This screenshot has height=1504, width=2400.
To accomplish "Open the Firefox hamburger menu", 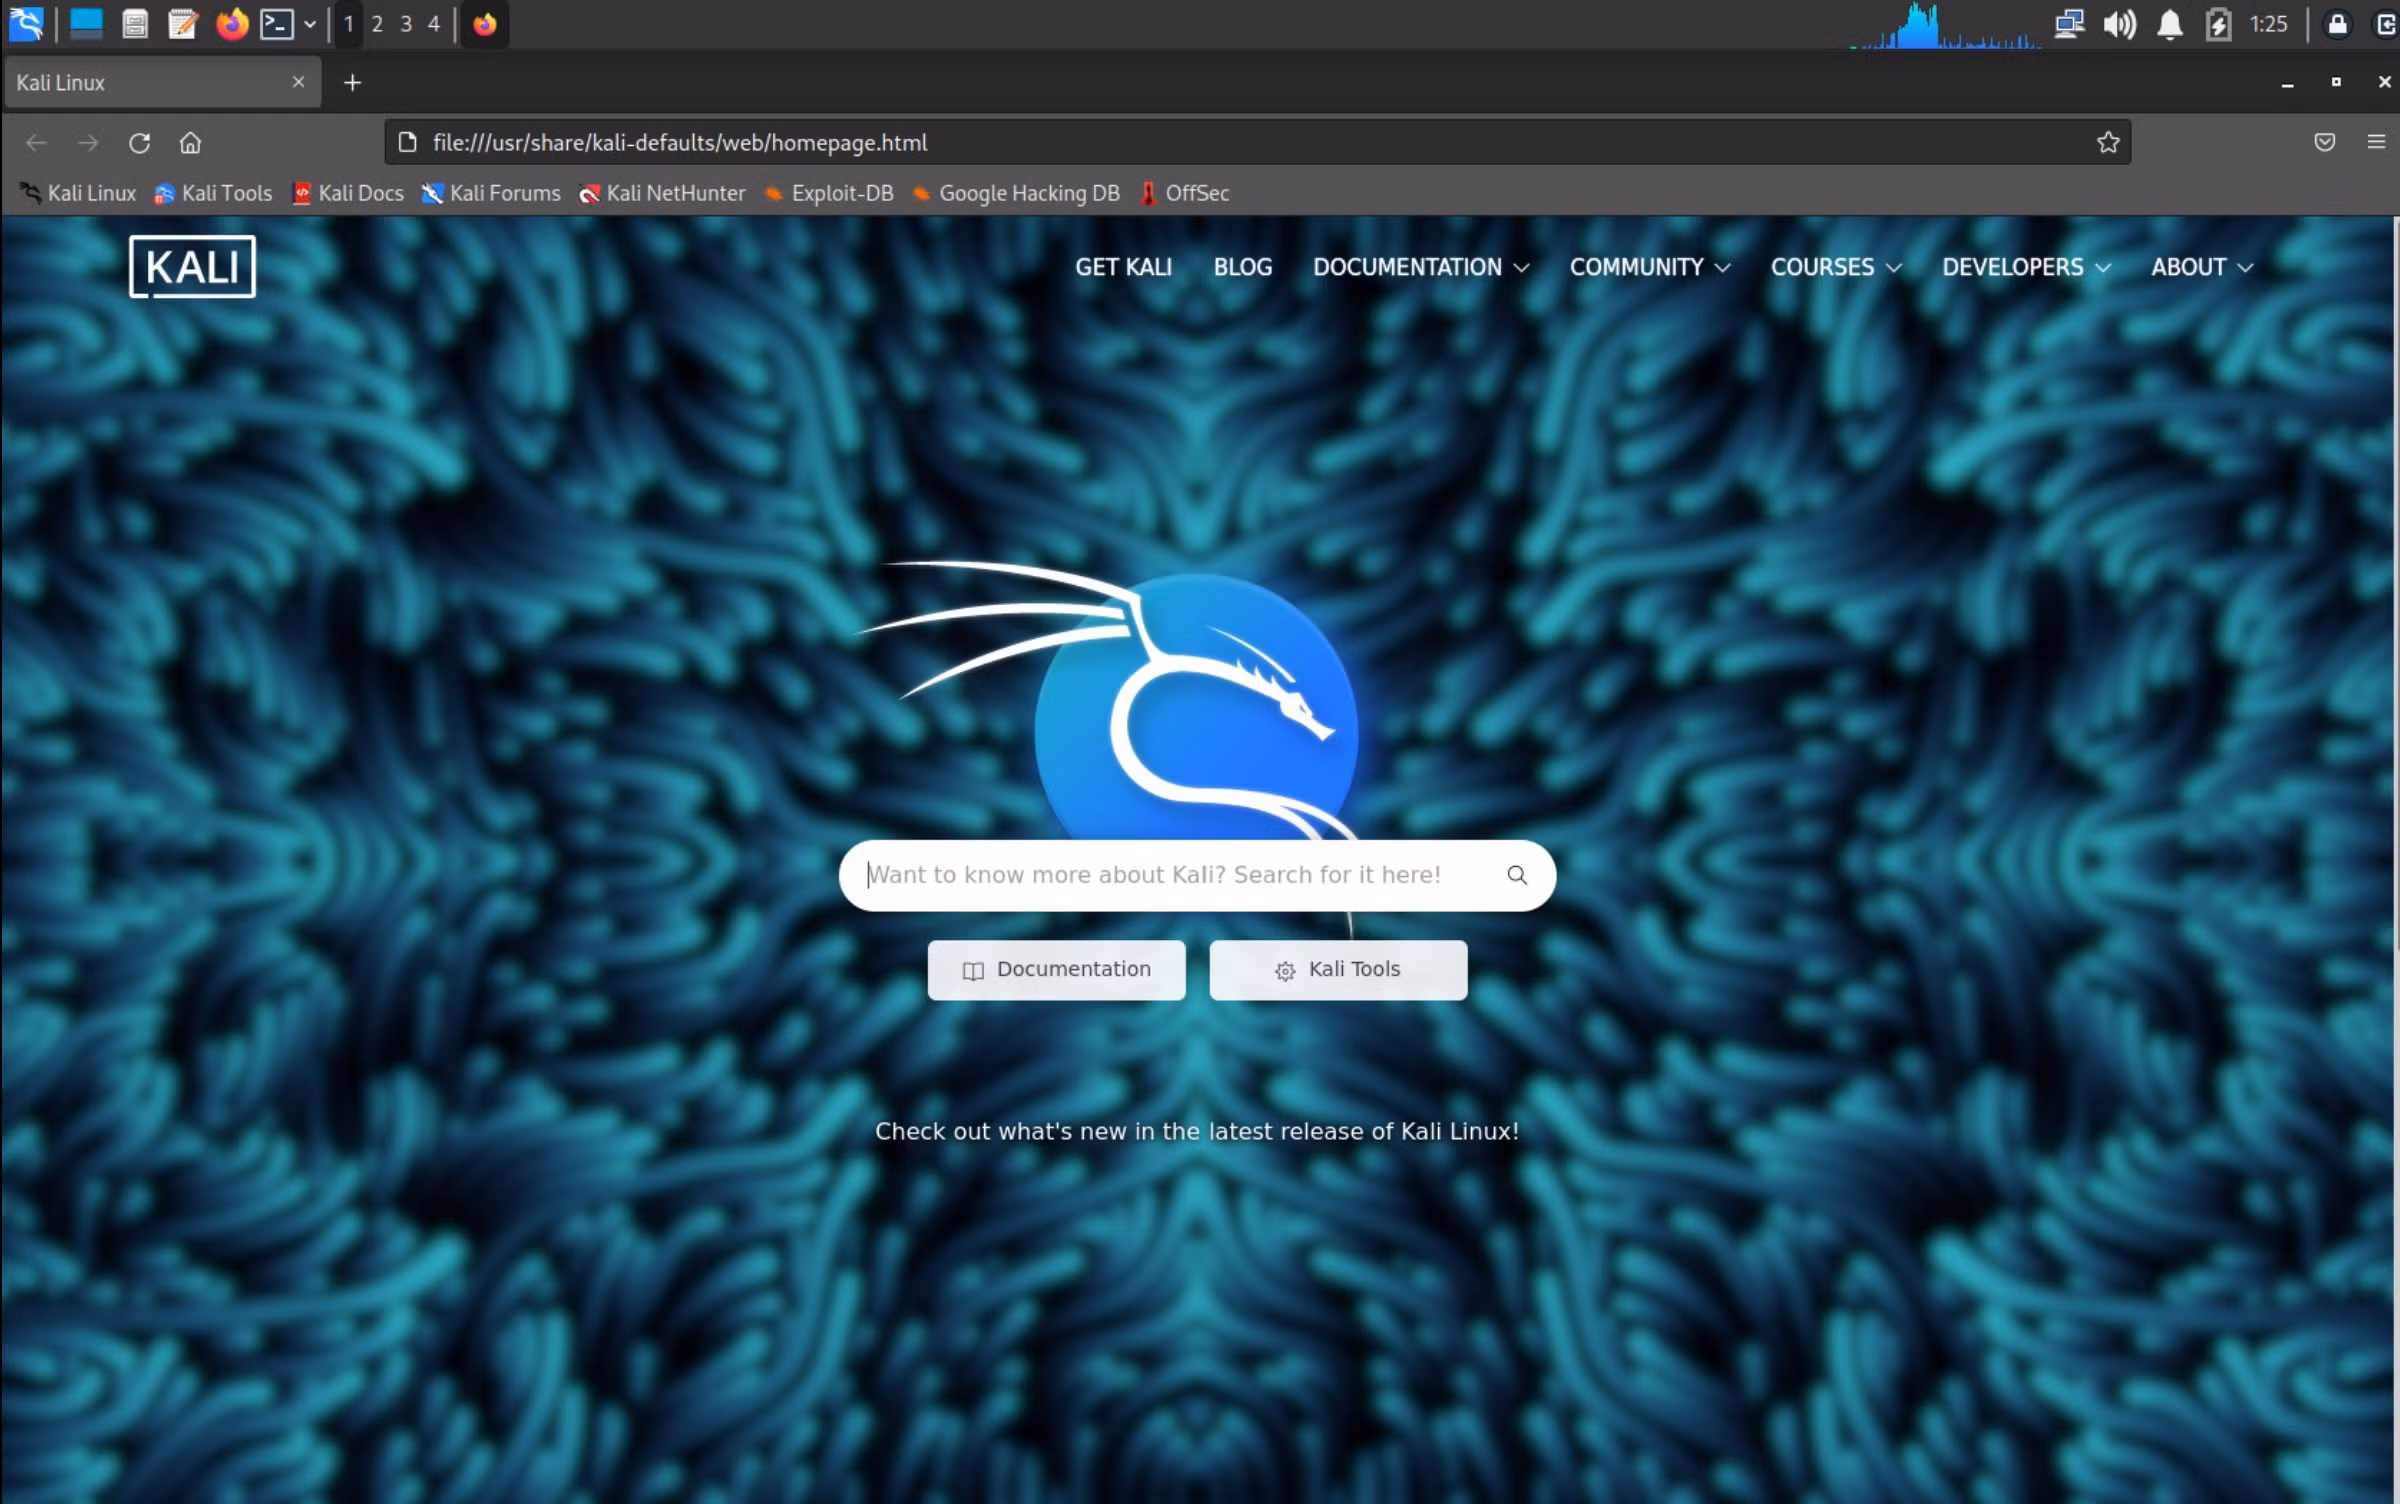I will (x=2377, y=143).
